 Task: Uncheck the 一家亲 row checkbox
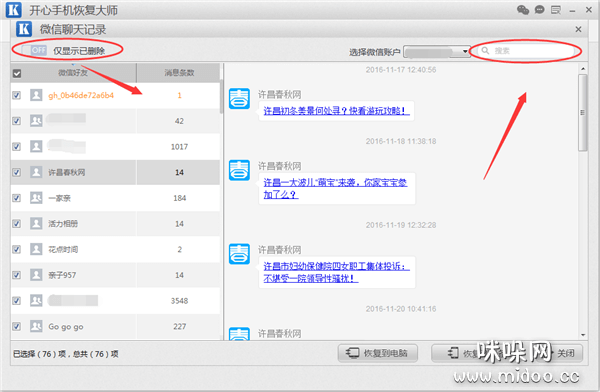[x=16, y=198]
